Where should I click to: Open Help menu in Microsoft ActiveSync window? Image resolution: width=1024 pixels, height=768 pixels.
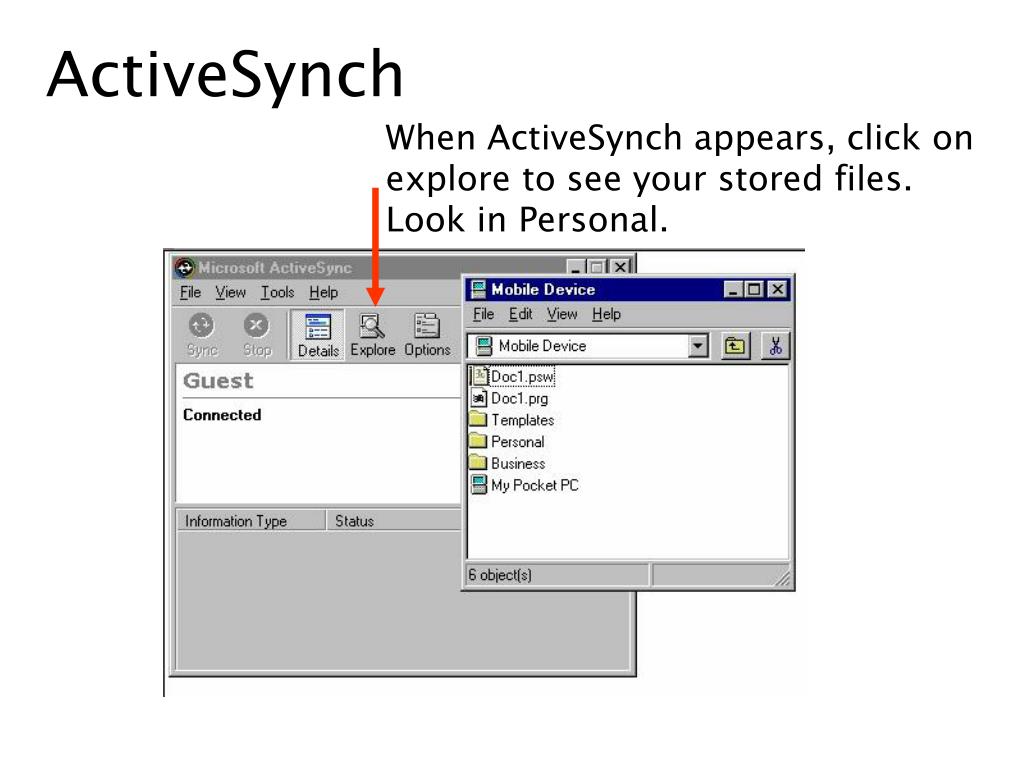tap(323, 292)
